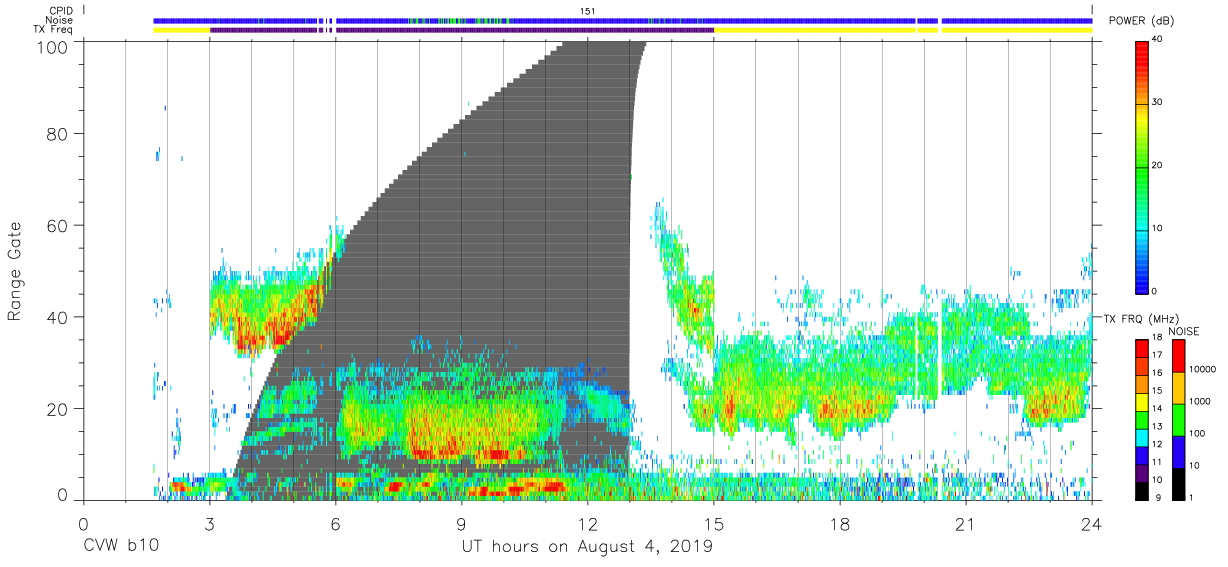
Task: Click the red NOISE legend swatch
Action: (x=1179, y=355)
